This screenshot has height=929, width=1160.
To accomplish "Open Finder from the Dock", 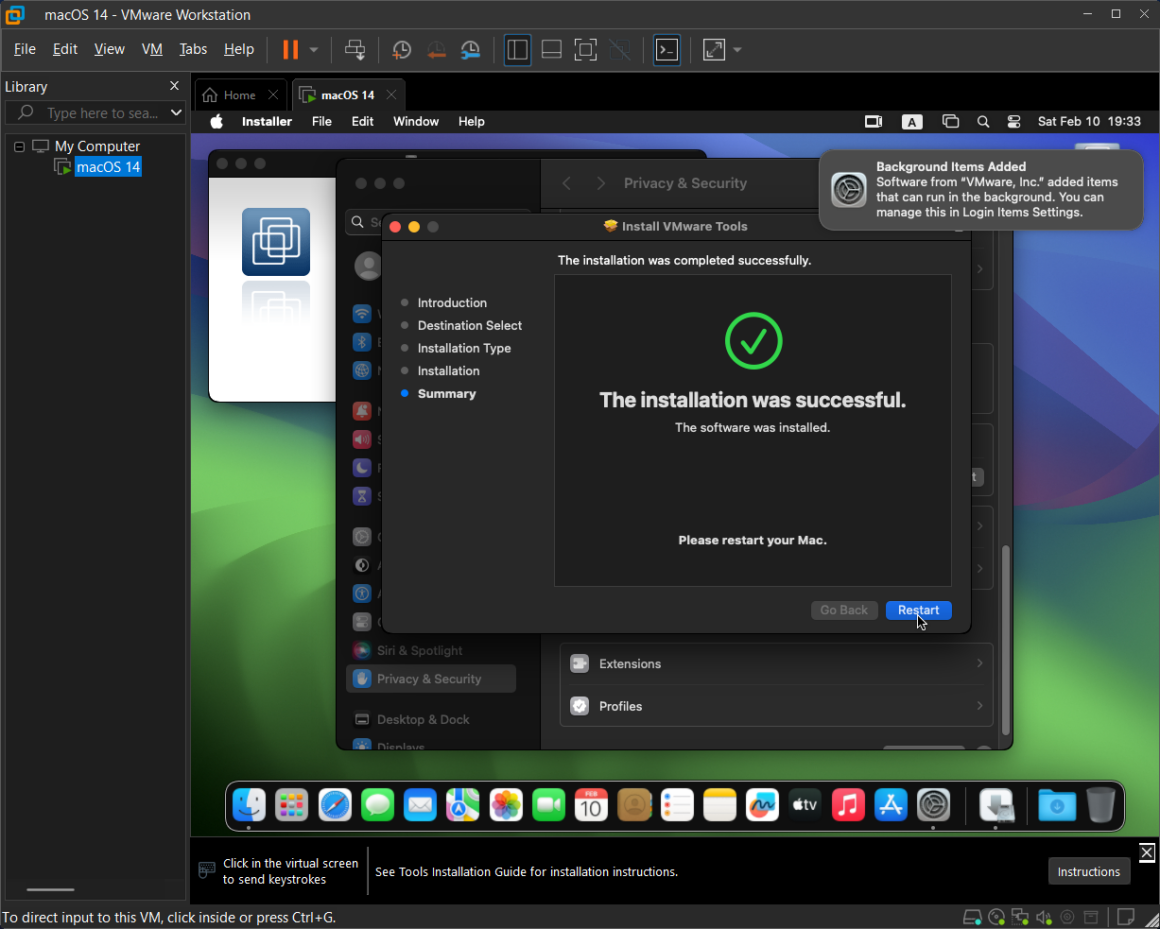I will [x=249, y=805].
